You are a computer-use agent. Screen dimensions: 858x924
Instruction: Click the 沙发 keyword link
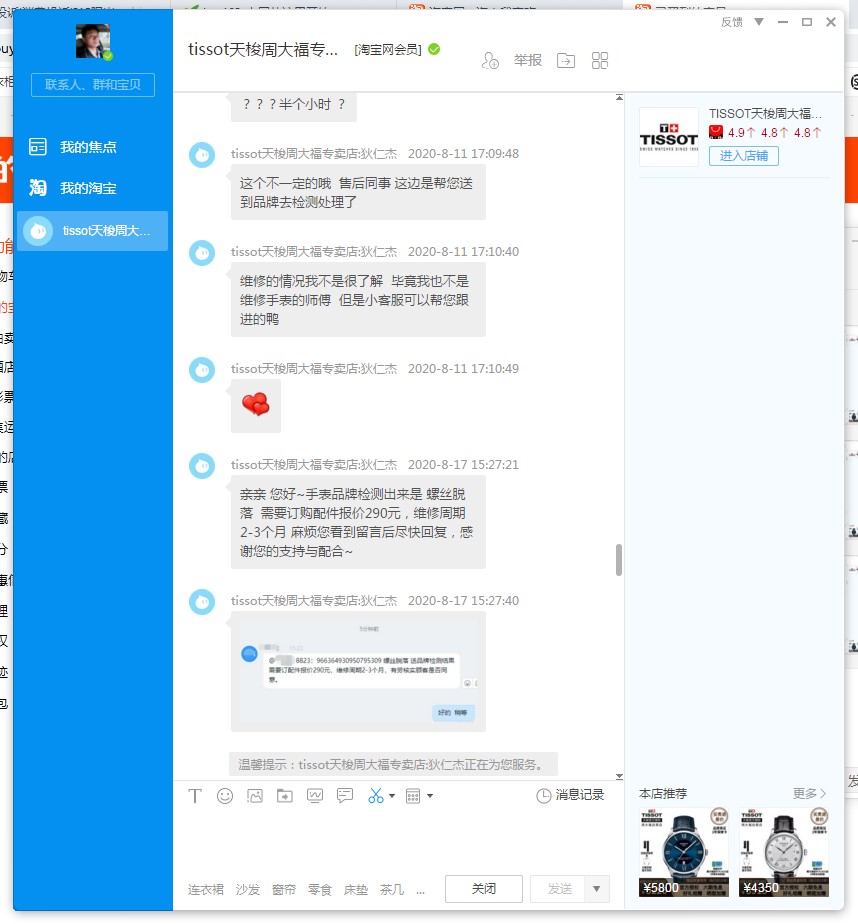tap(248, 890)
